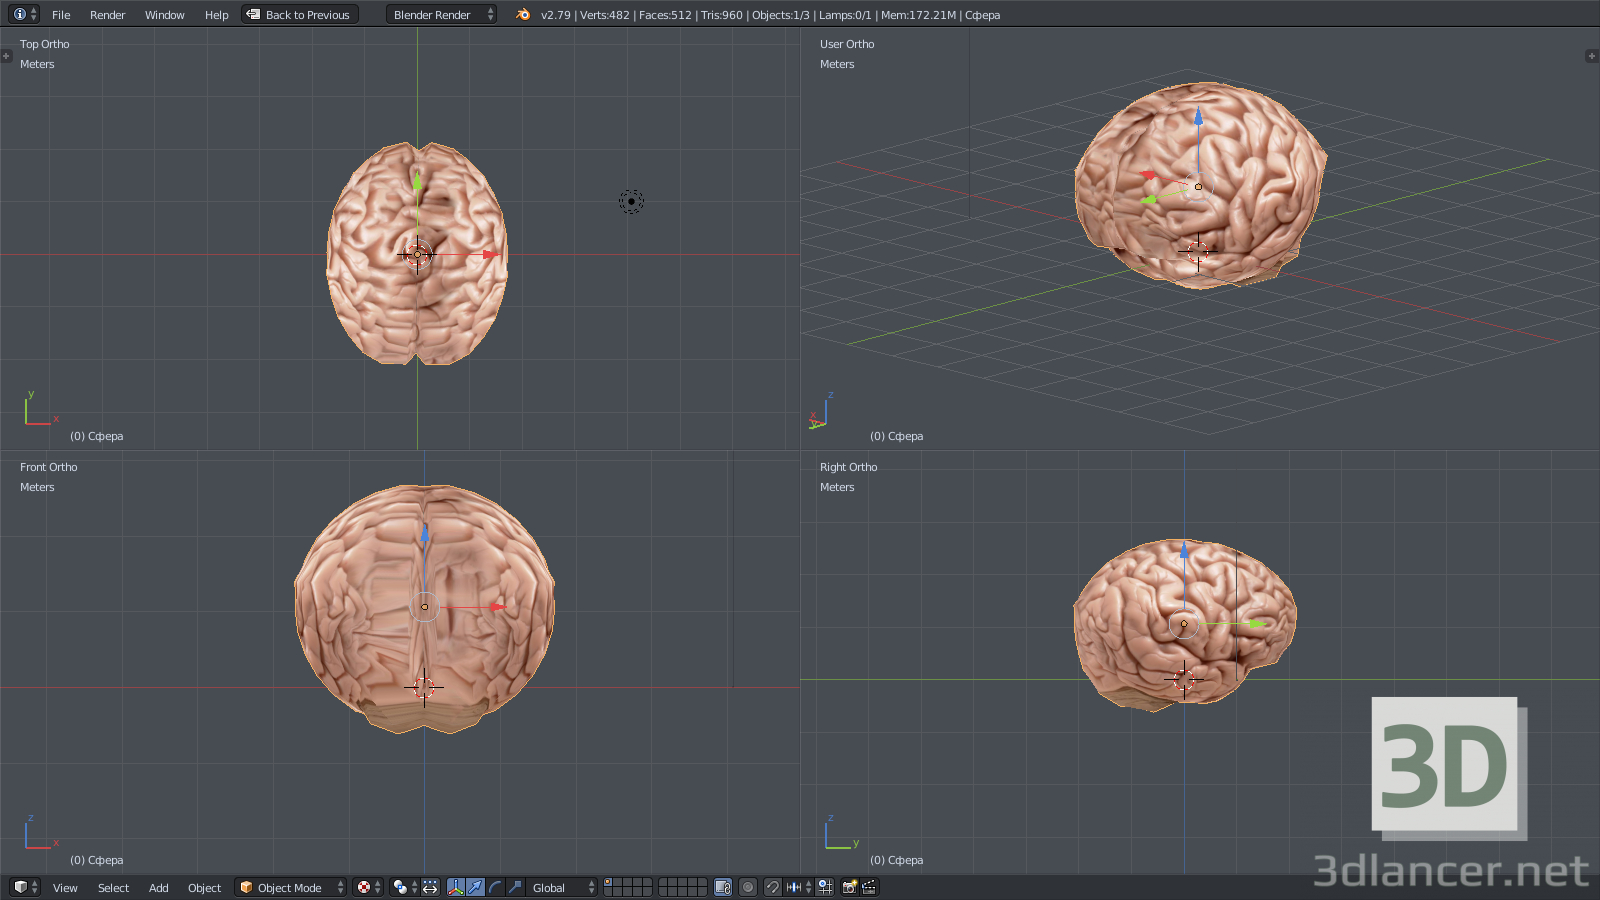Click the Blender logo in the info bar
The width and height of the screenshot is (1600, 900).
[x=521, y=14]
